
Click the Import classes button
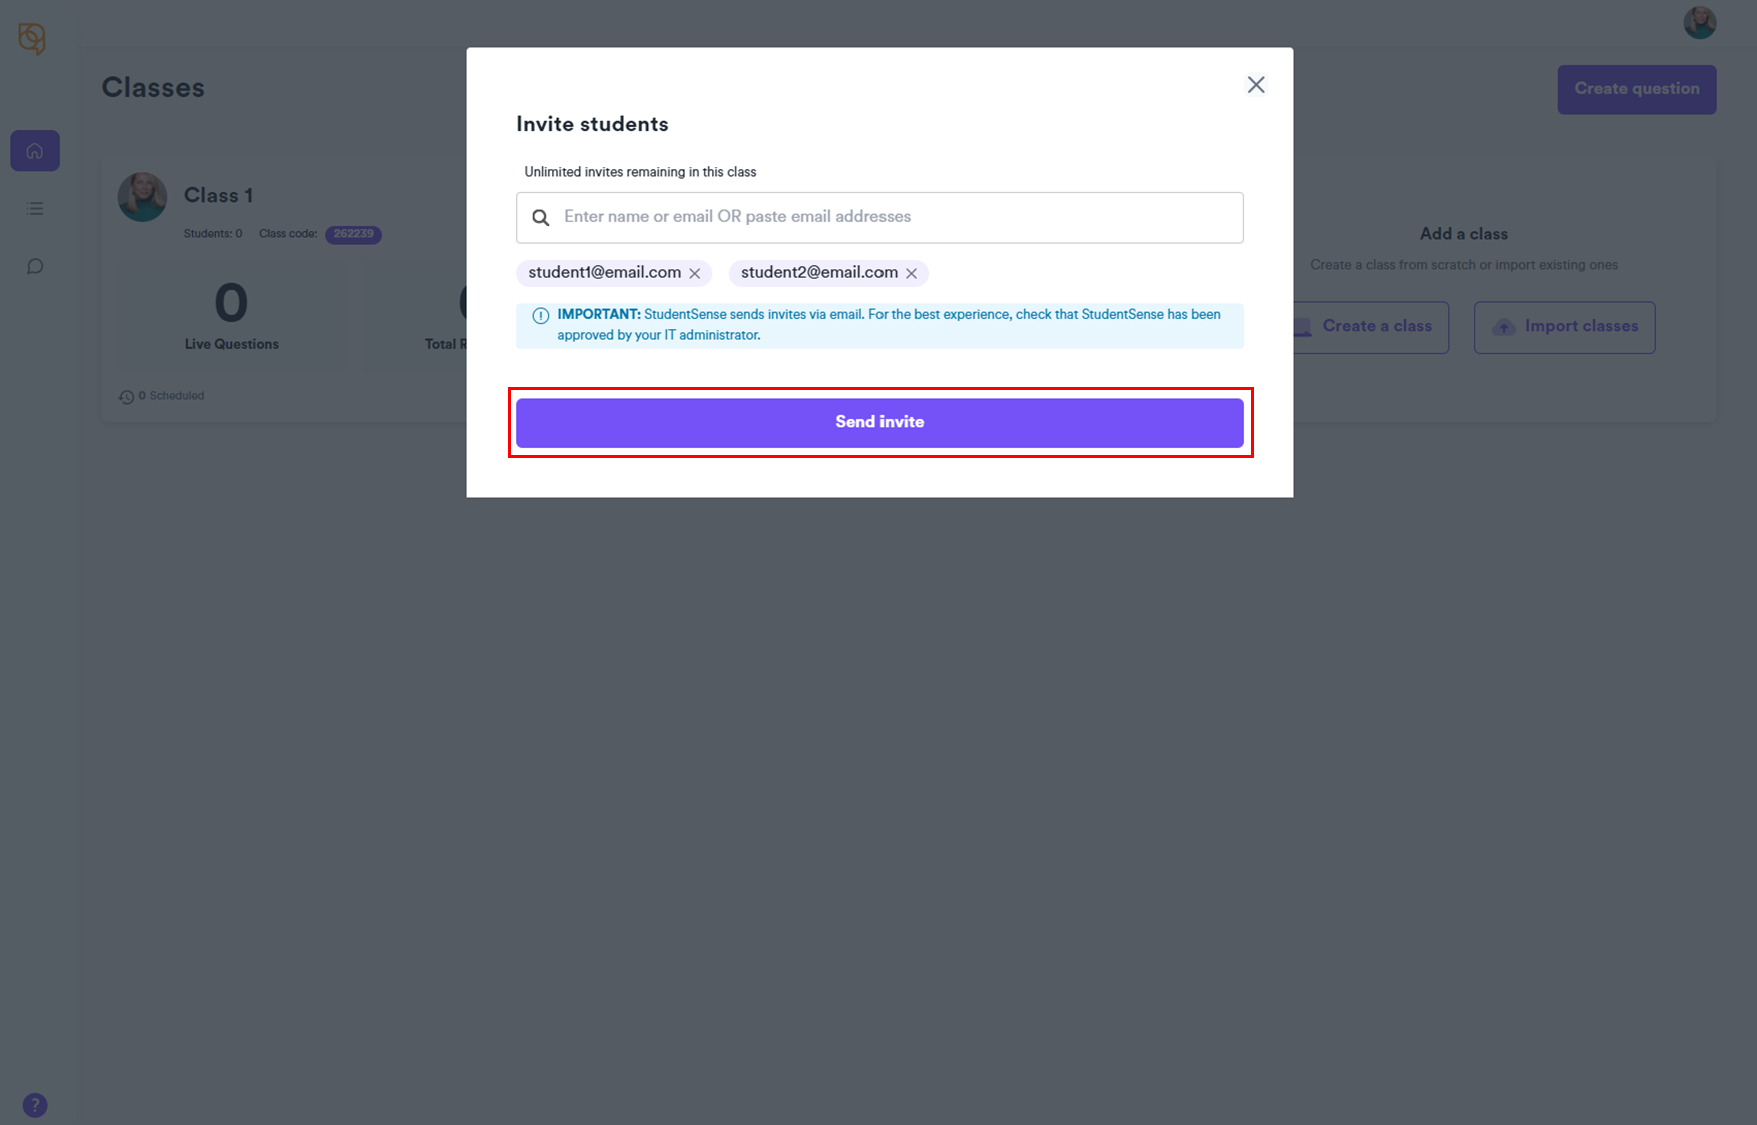tap(1564, 327)
